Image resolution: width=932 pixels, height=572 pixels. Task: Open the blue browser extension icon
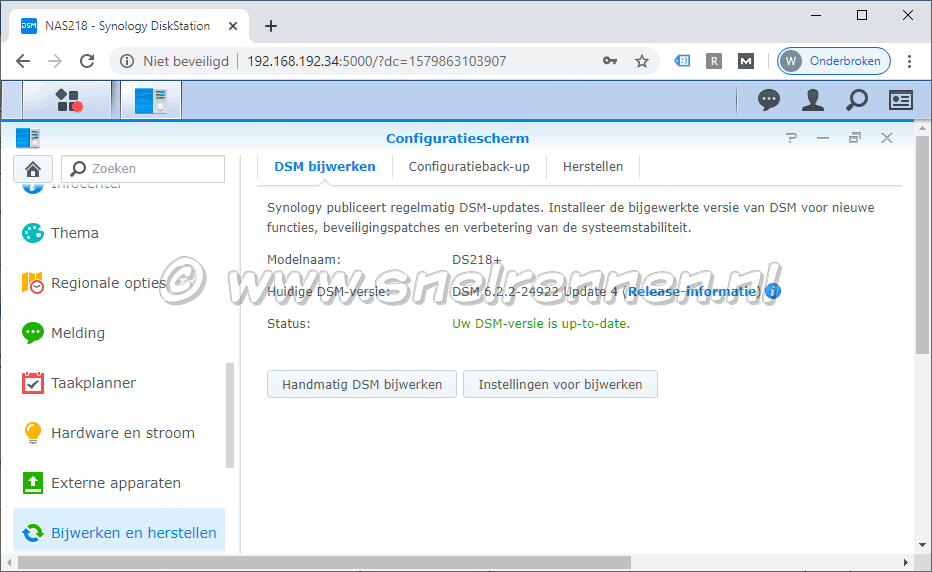tap(682, 61)
